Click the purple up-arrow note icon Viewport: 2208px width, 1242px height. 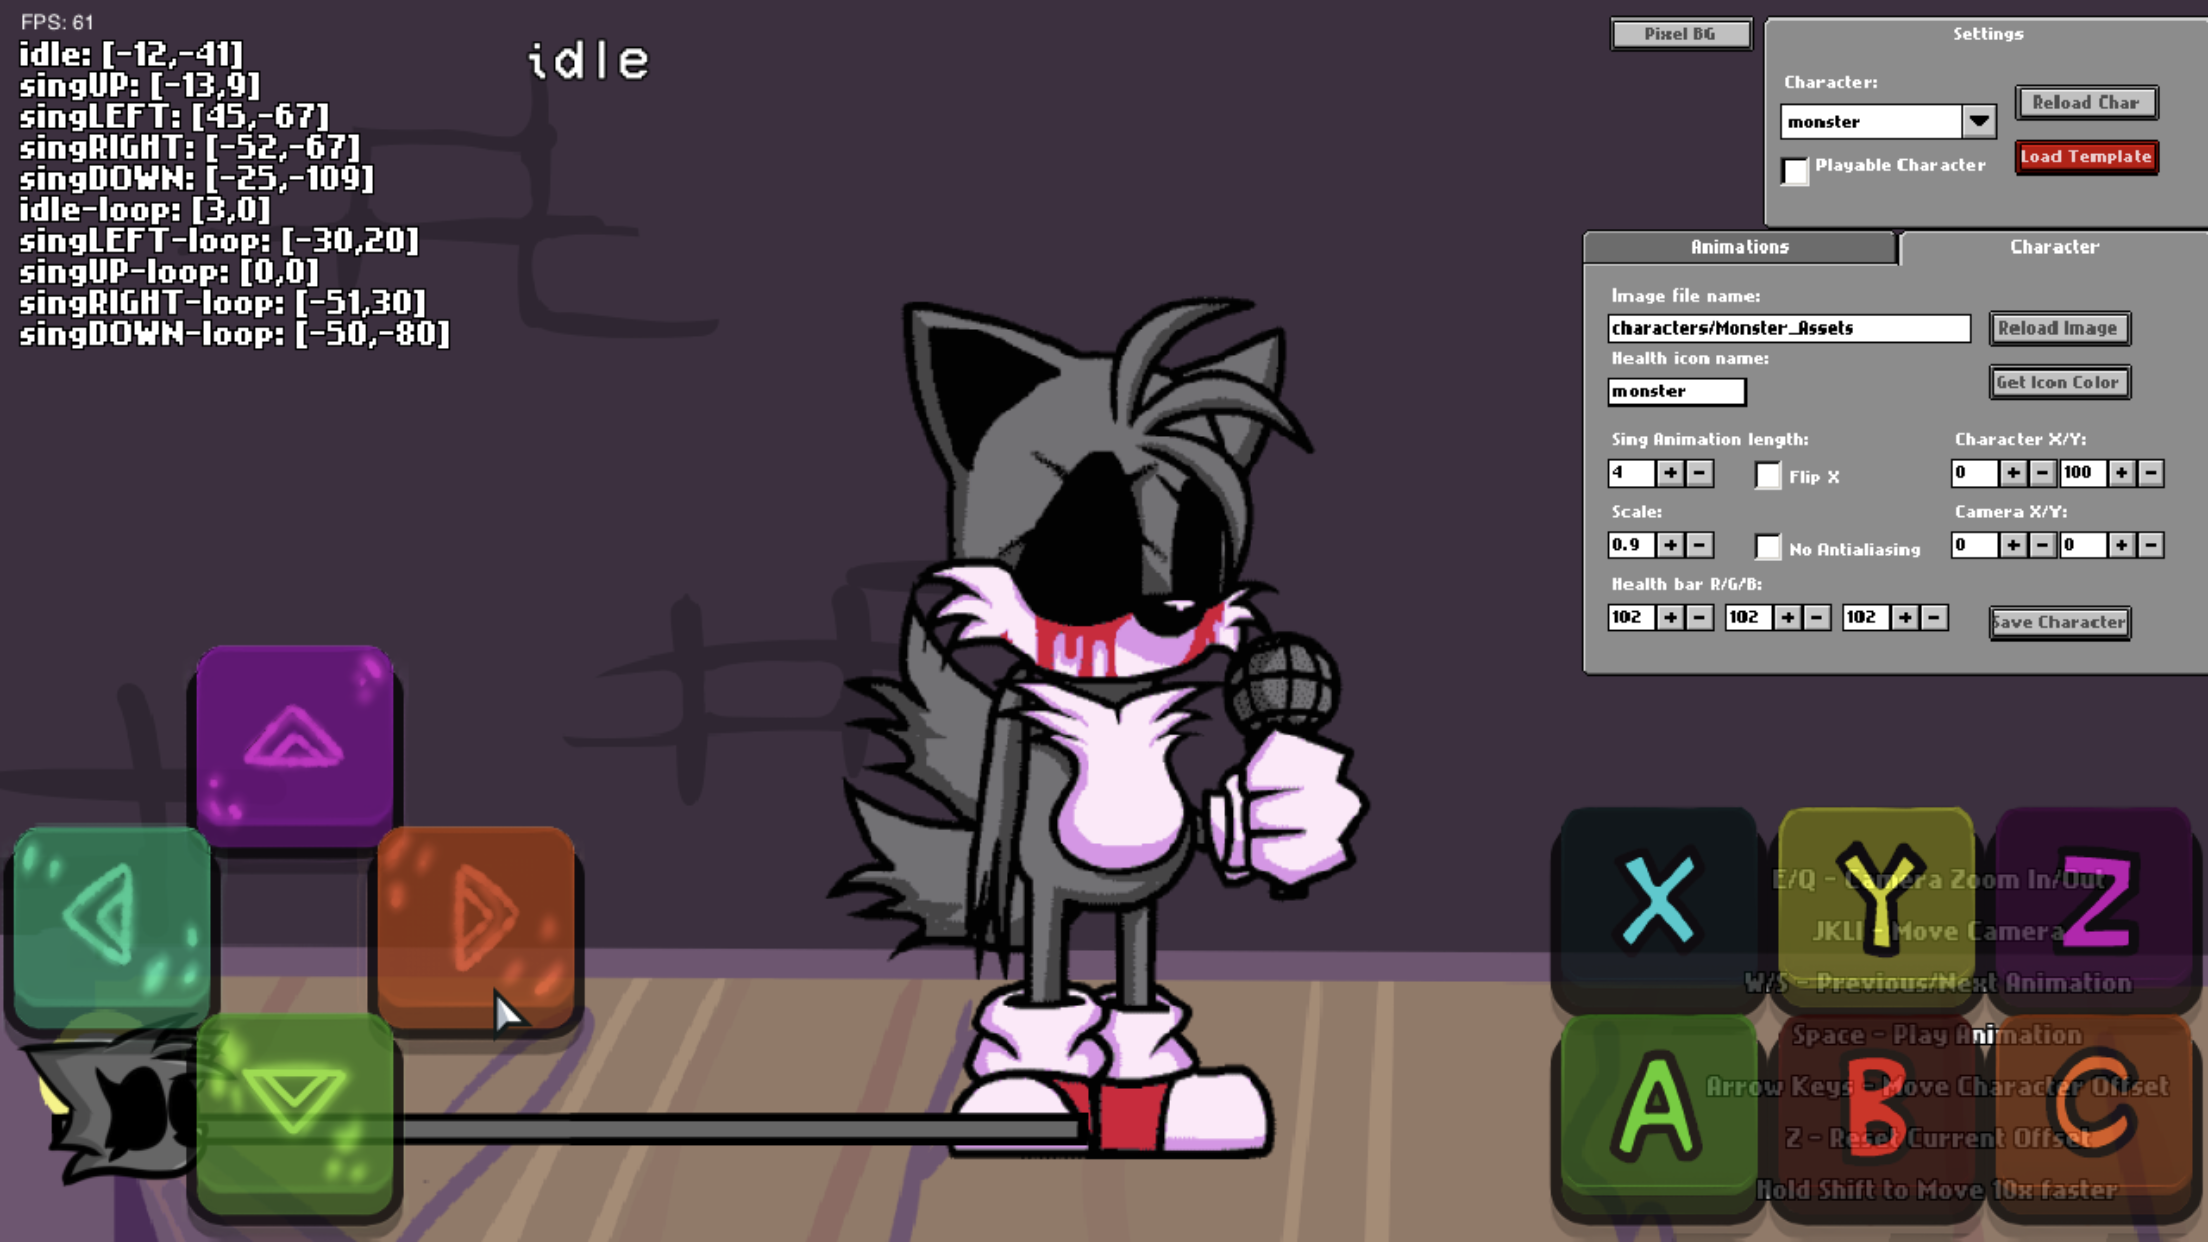[294, 740]
